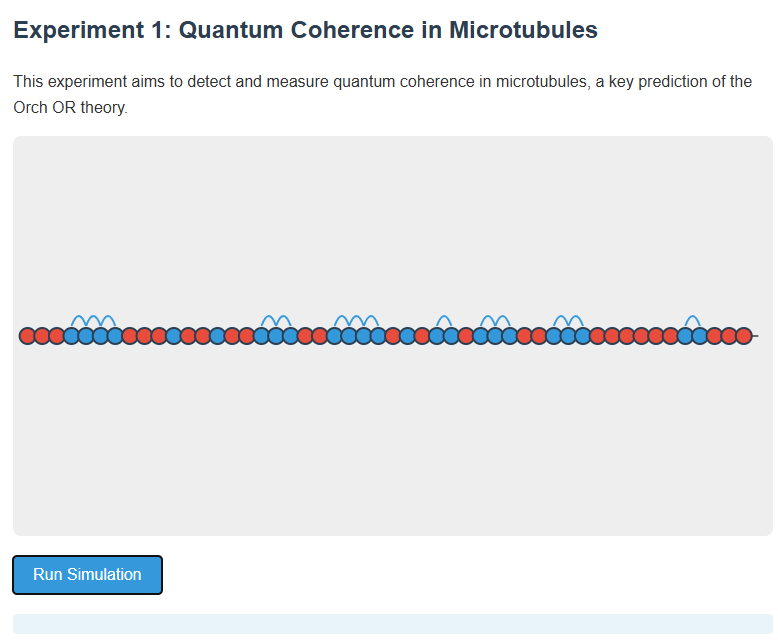This screenshot has width=778, height=641.
Task: Select the last blue circle on the right
Action: tap(699, 336)
